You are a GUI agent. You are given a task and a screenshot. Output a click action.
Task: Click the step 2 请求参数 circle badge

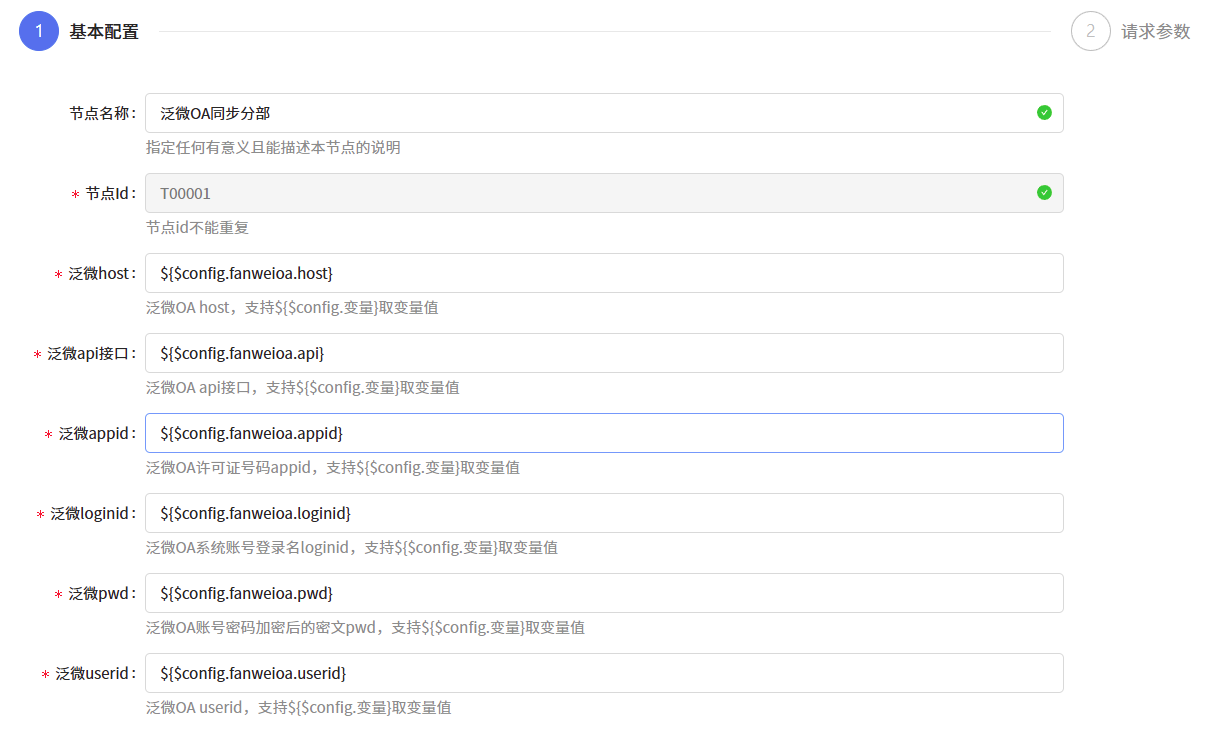pos(1090,31)
